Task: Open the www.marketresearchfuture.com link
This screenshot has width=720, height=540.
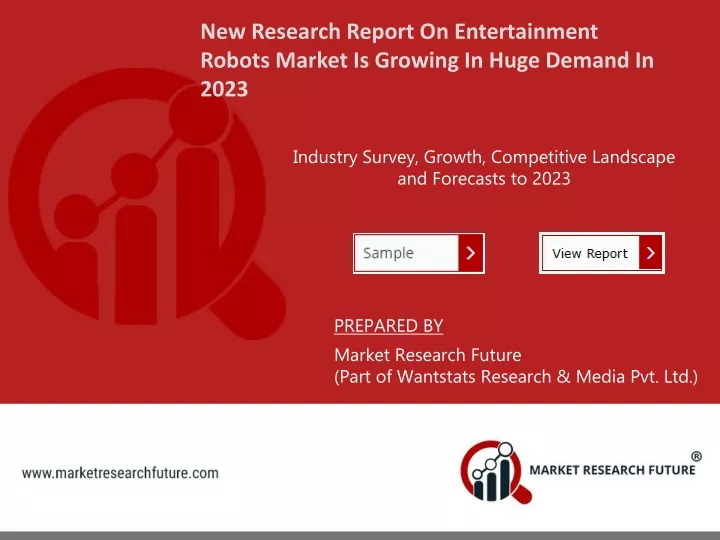Action: [120, 473]
